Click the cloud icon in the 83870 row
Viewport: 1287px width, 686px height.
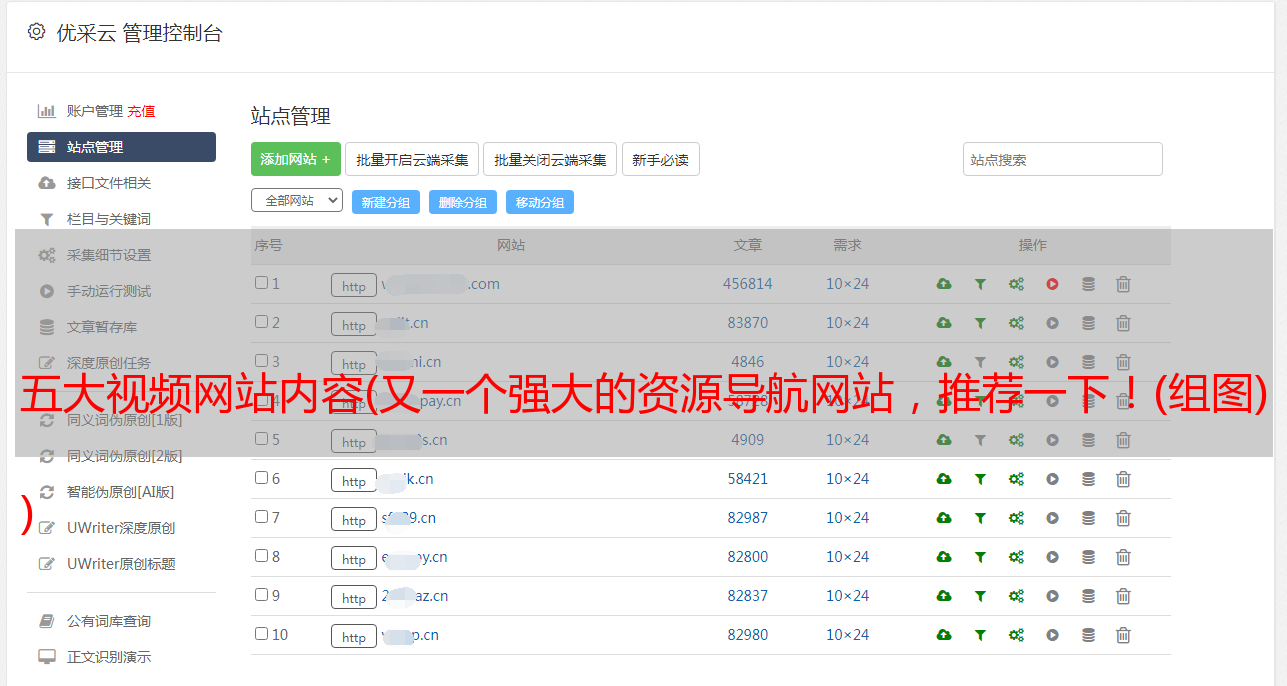(944, 323)
